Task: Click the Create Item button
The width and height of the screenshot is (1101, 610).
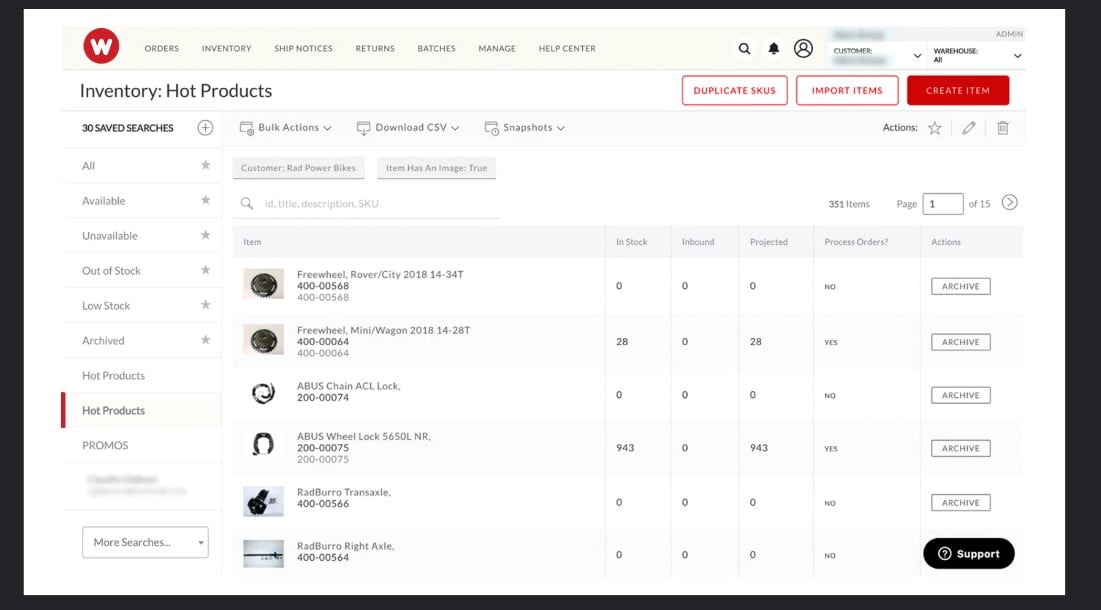Action: click(957, 90)
